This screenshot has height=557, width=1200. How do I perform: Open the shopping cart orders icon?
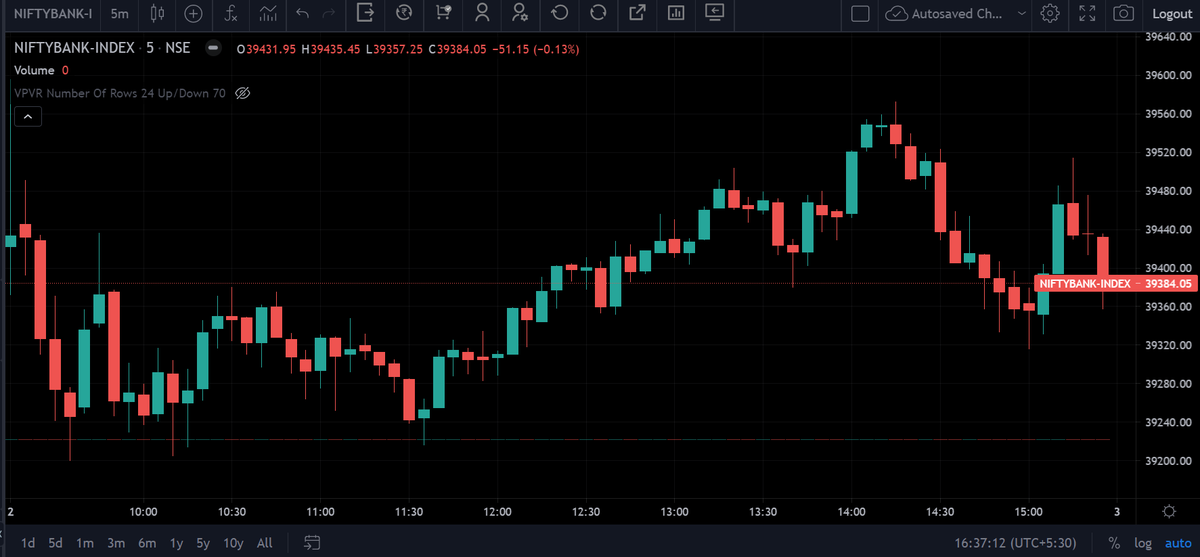tap(443, 14)
